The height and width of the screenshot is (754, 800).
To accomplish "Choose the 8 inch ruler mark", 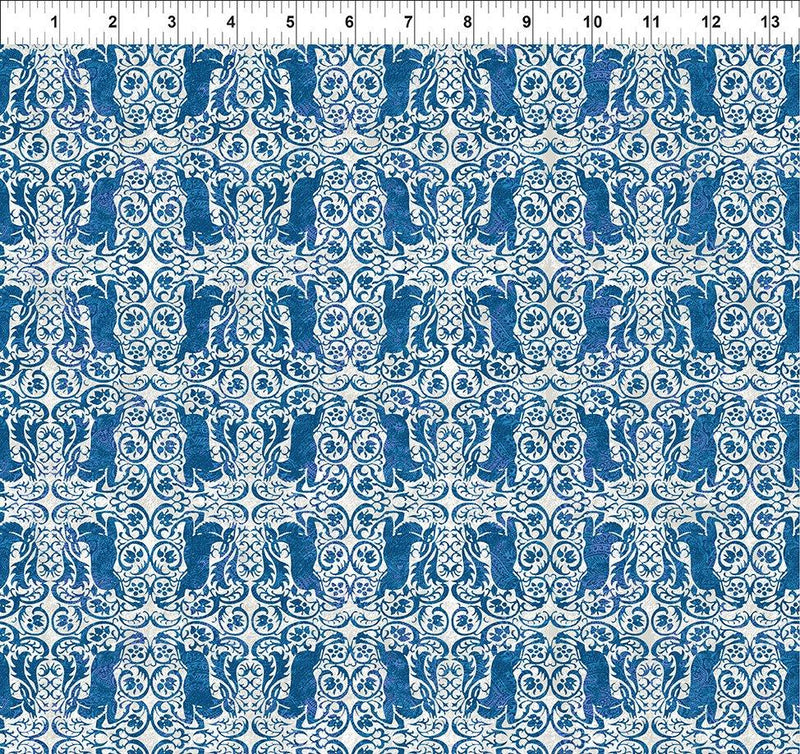I will 467,21.
